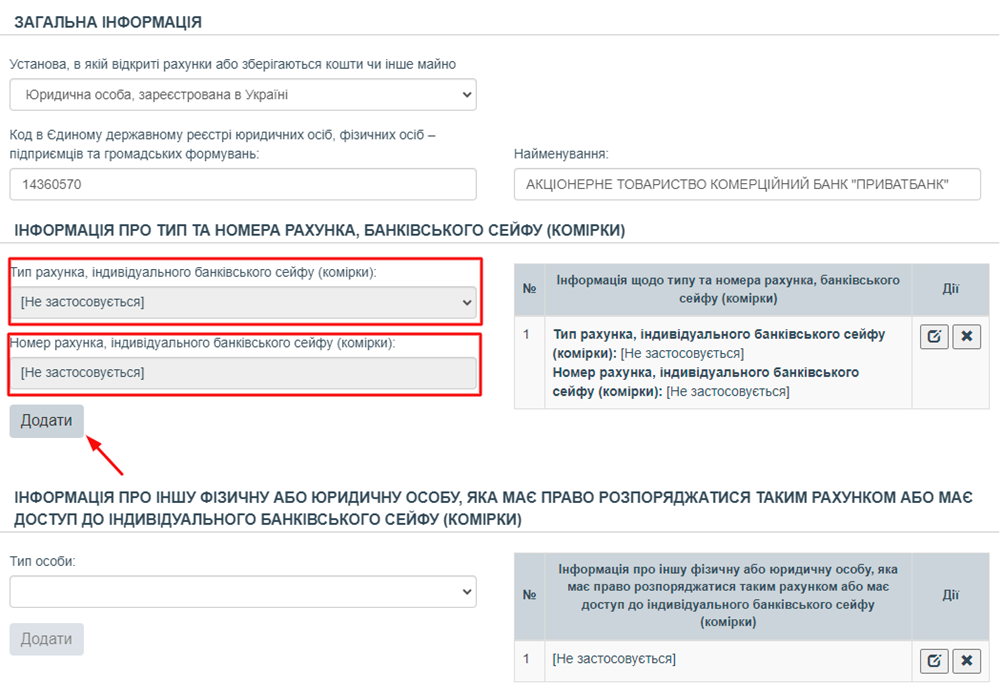Select the account info cell in row 1
Viewport: 1004px width, 688px height.
729,363
